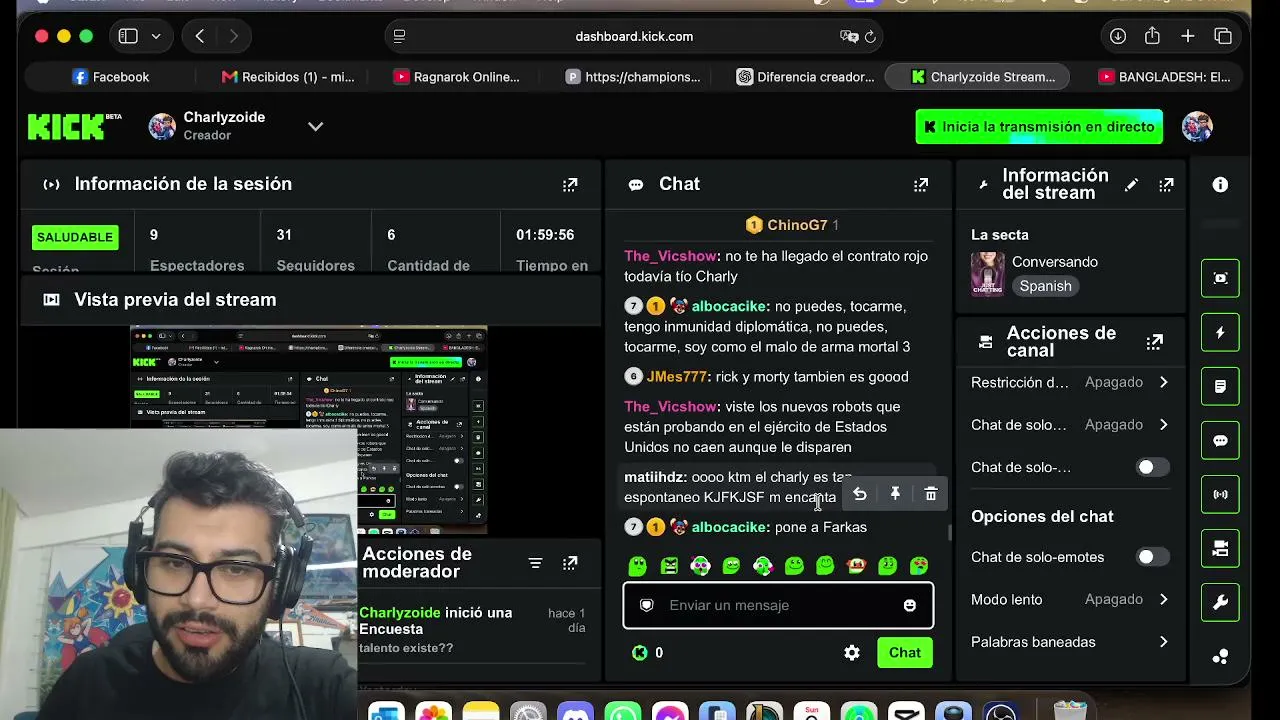Pop out the Chat panel

[921, 185]
